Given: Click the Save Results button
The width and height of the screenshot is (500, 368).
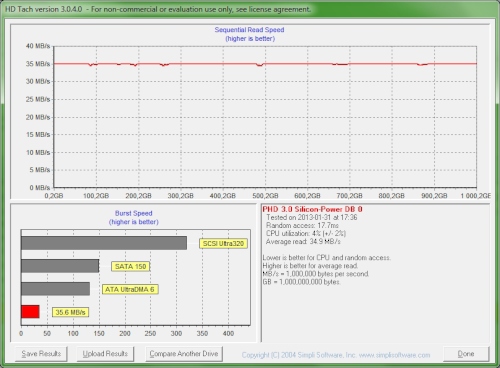Looking at the screenshot, I should tap(41, 354).
